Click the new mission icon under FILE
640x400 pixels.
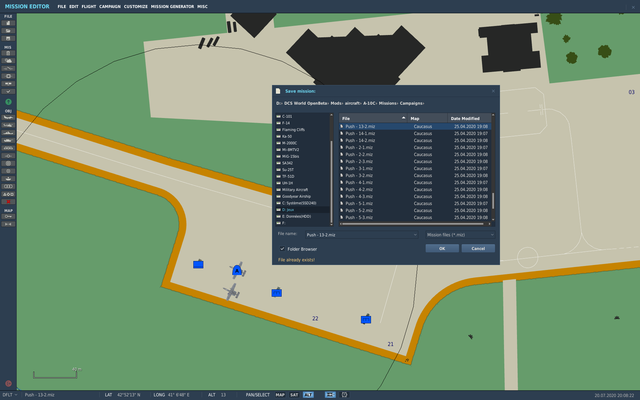(8, 23)
